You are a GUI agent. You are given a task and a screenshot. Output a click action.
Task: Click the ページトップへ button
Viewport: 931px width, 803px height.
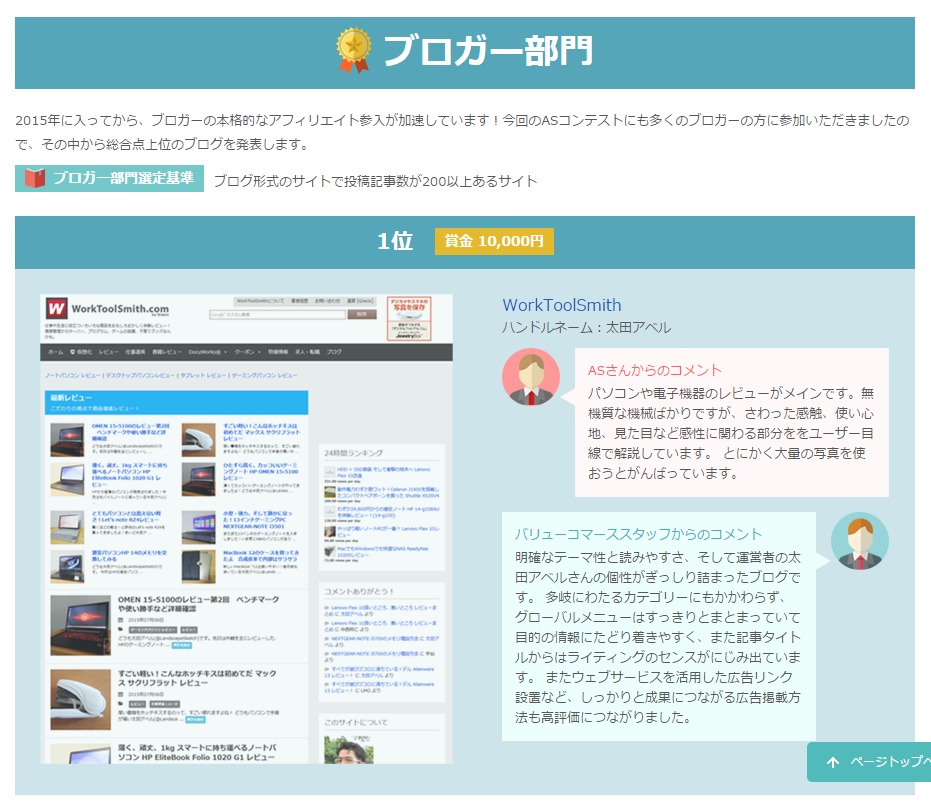(x=870, y=761)
